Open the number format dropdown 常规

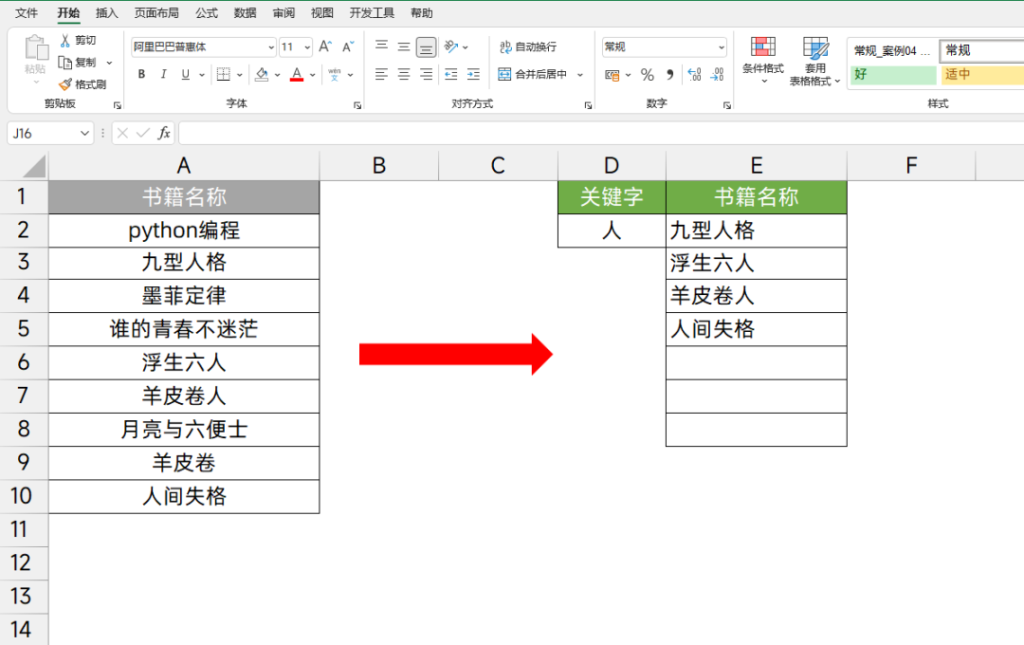click(x=721, y=47)
